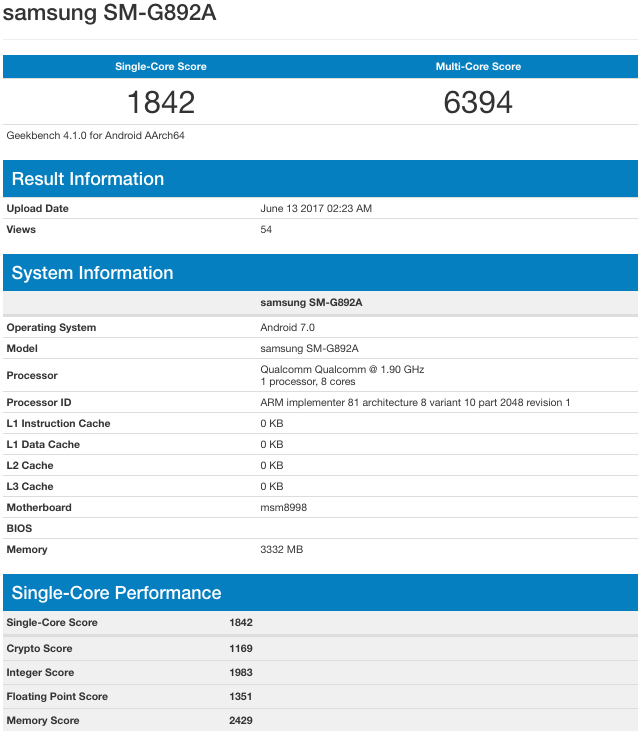Viewport: 641px width, 731px height.
Task: Select the L2 Cache value 0 KB
Action: click(272, 465)
